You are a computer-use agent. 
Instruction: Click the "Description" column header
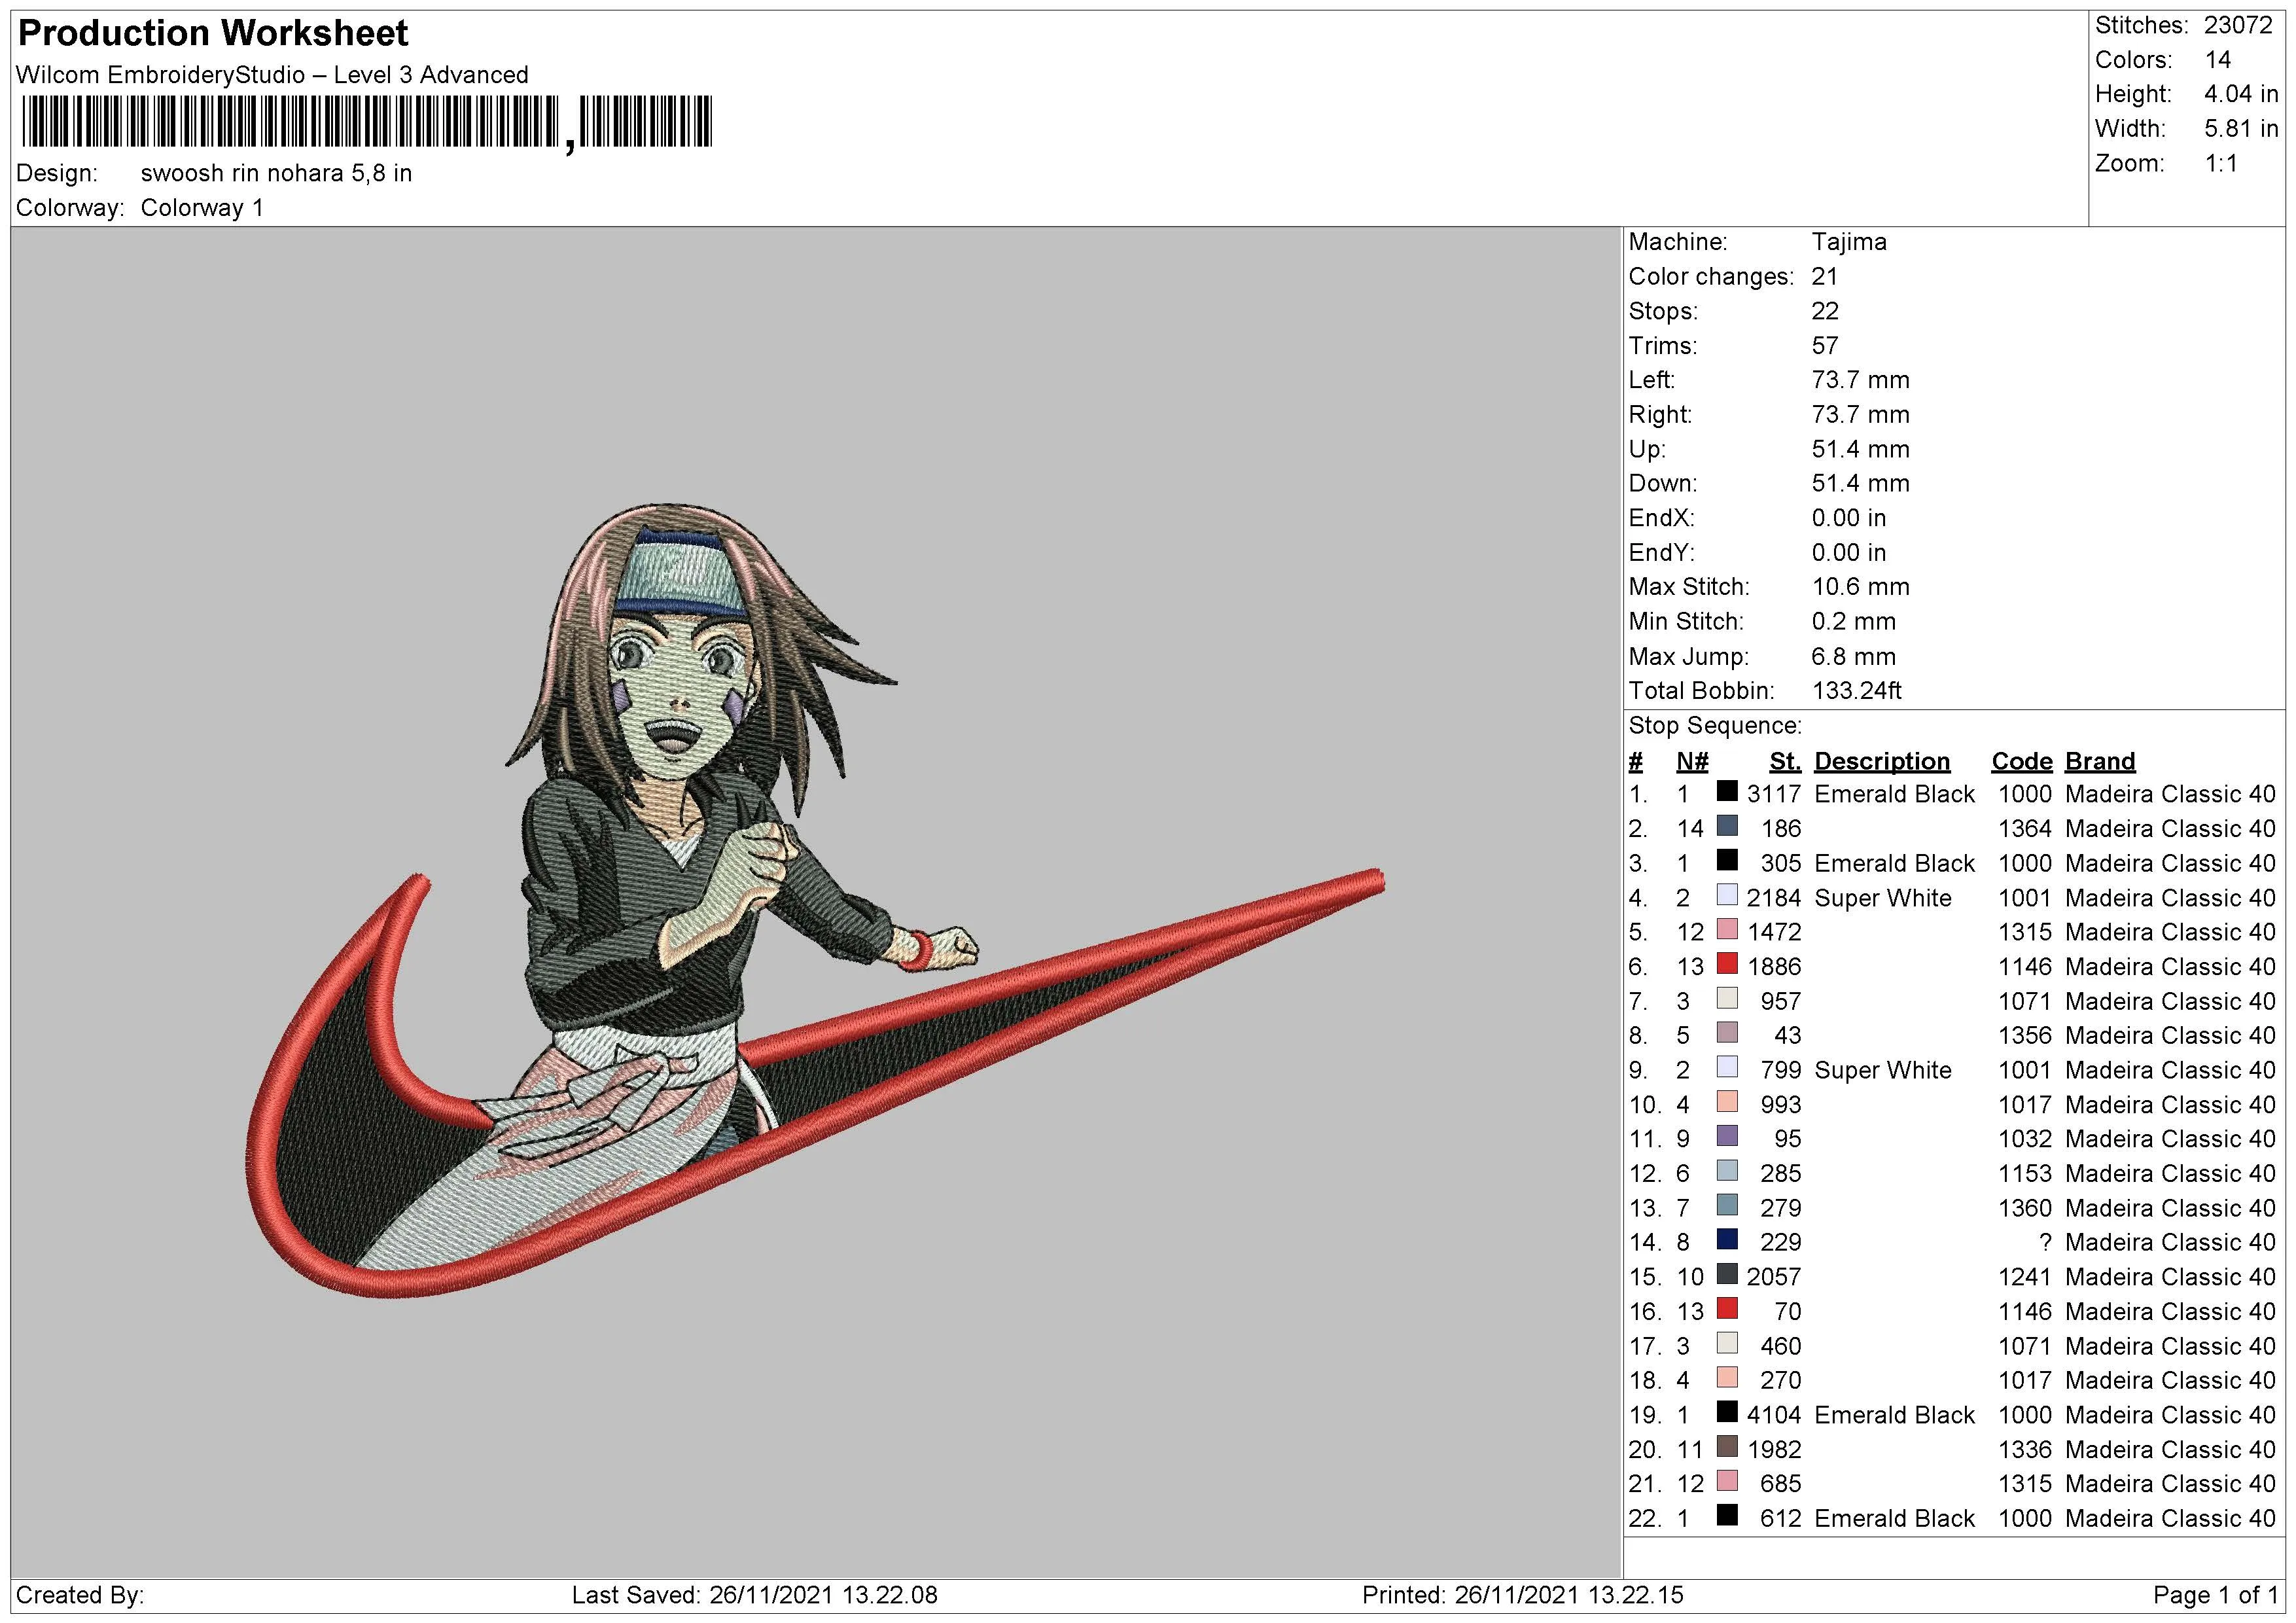pos(1881,762)
